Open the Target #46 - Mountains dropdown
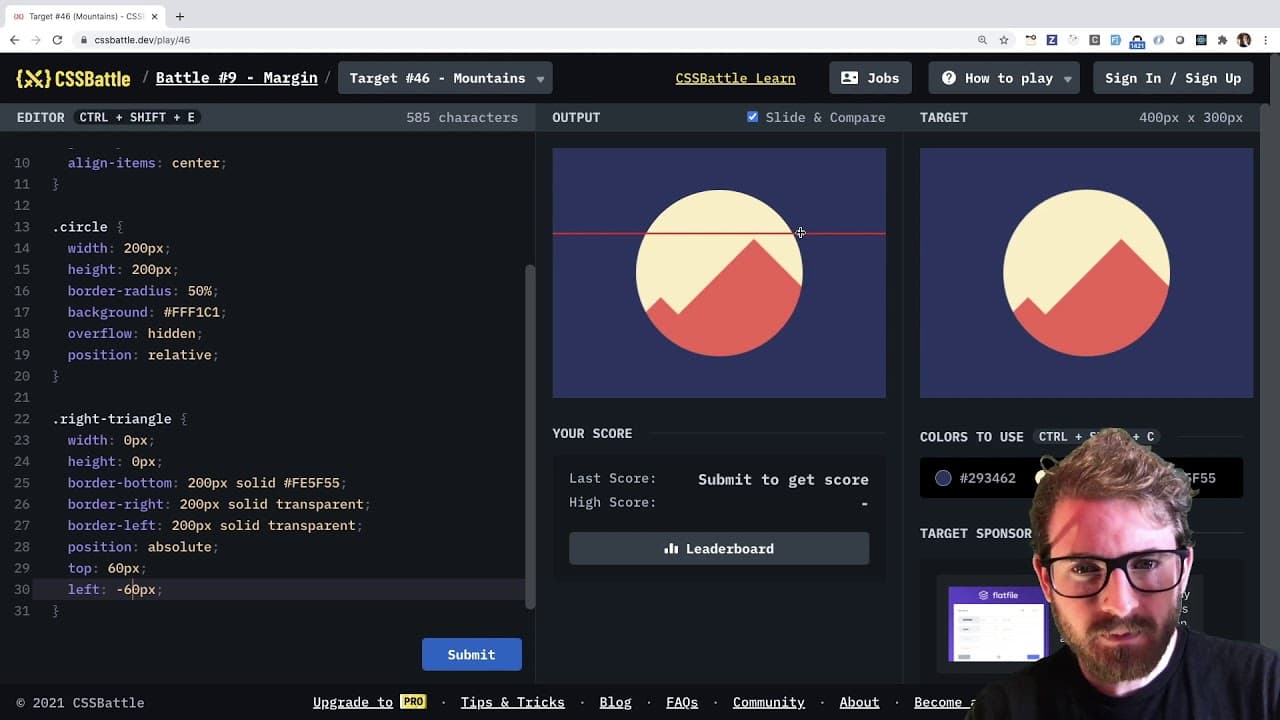 point(445,78)
